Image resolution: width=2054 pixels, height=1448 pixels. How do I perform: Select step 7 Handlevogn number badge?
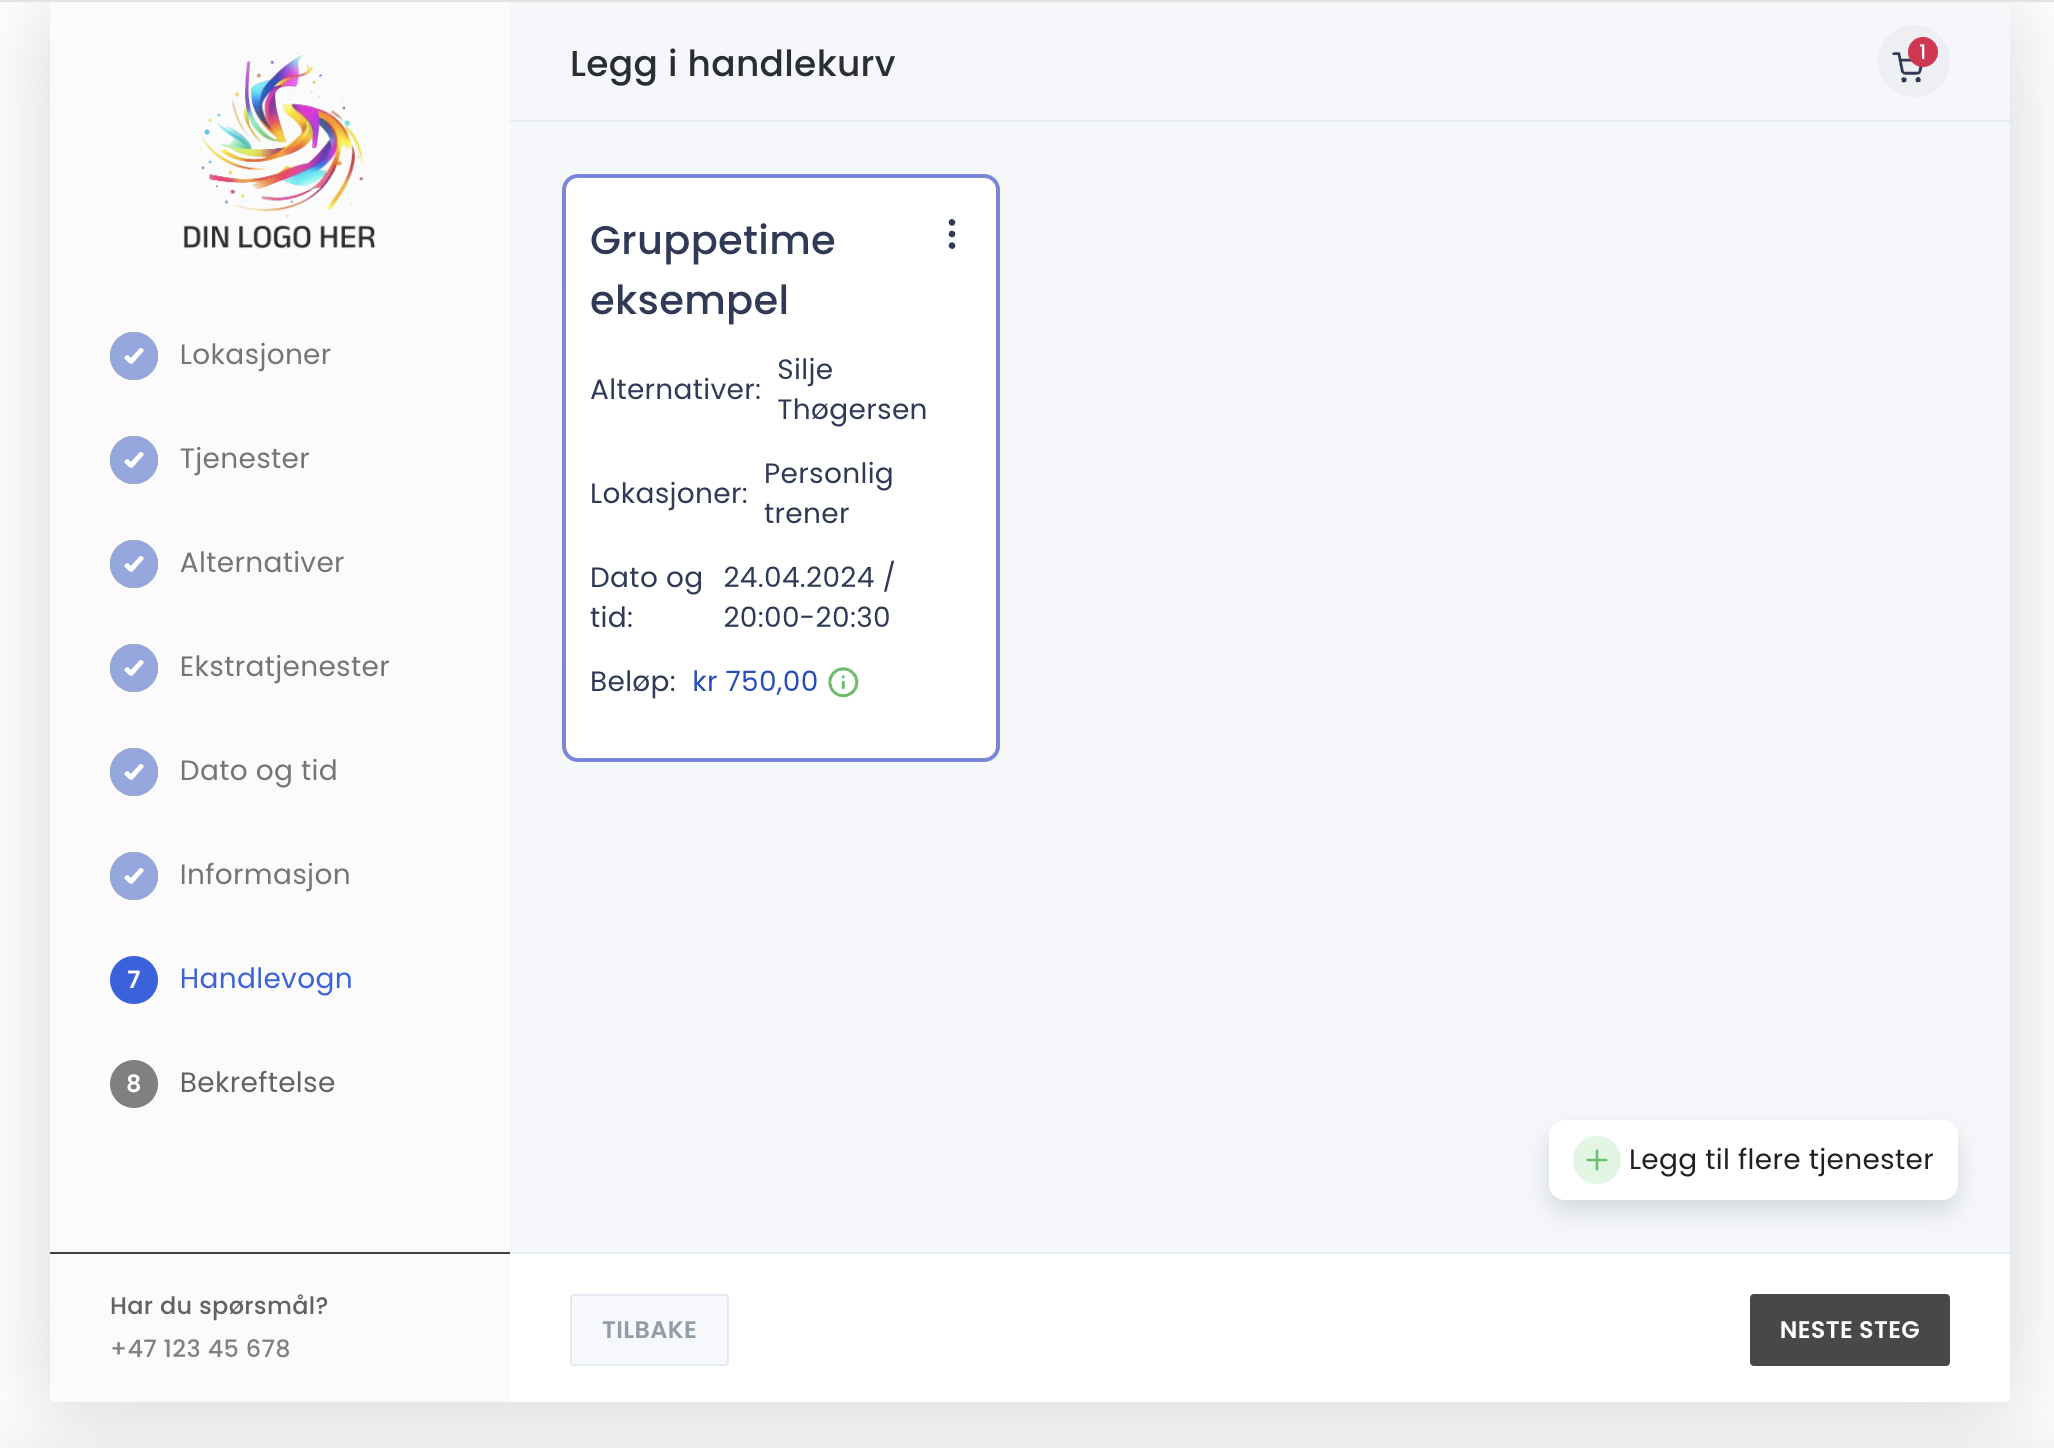coord(134,980)
